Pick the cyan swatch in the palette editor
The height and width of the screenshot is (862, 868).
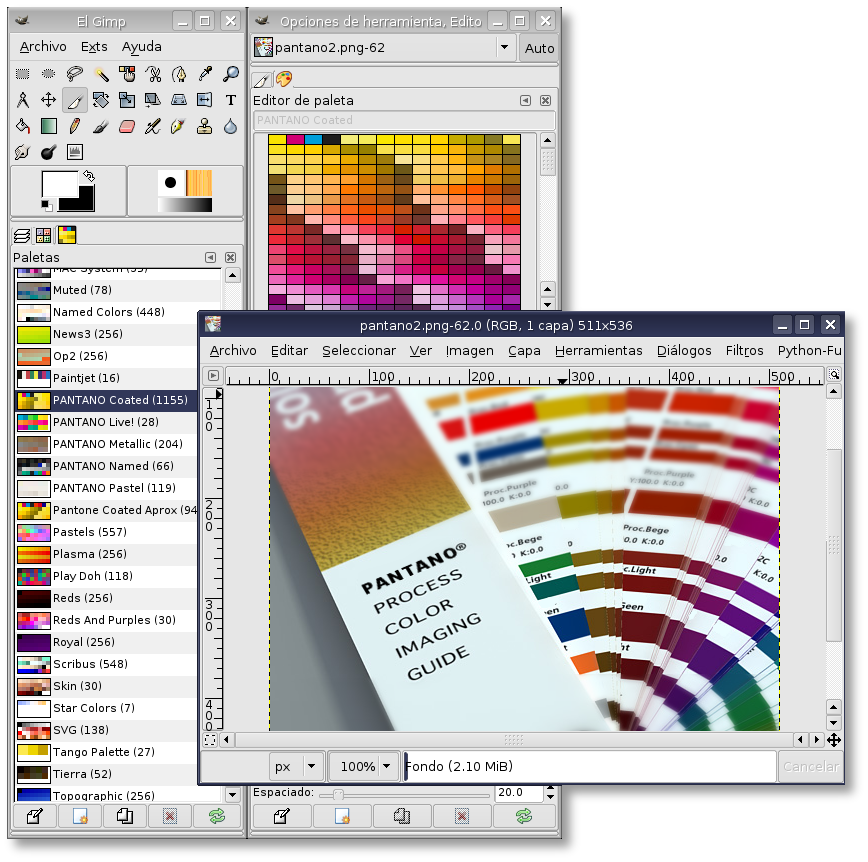click(x=313, y=139)
